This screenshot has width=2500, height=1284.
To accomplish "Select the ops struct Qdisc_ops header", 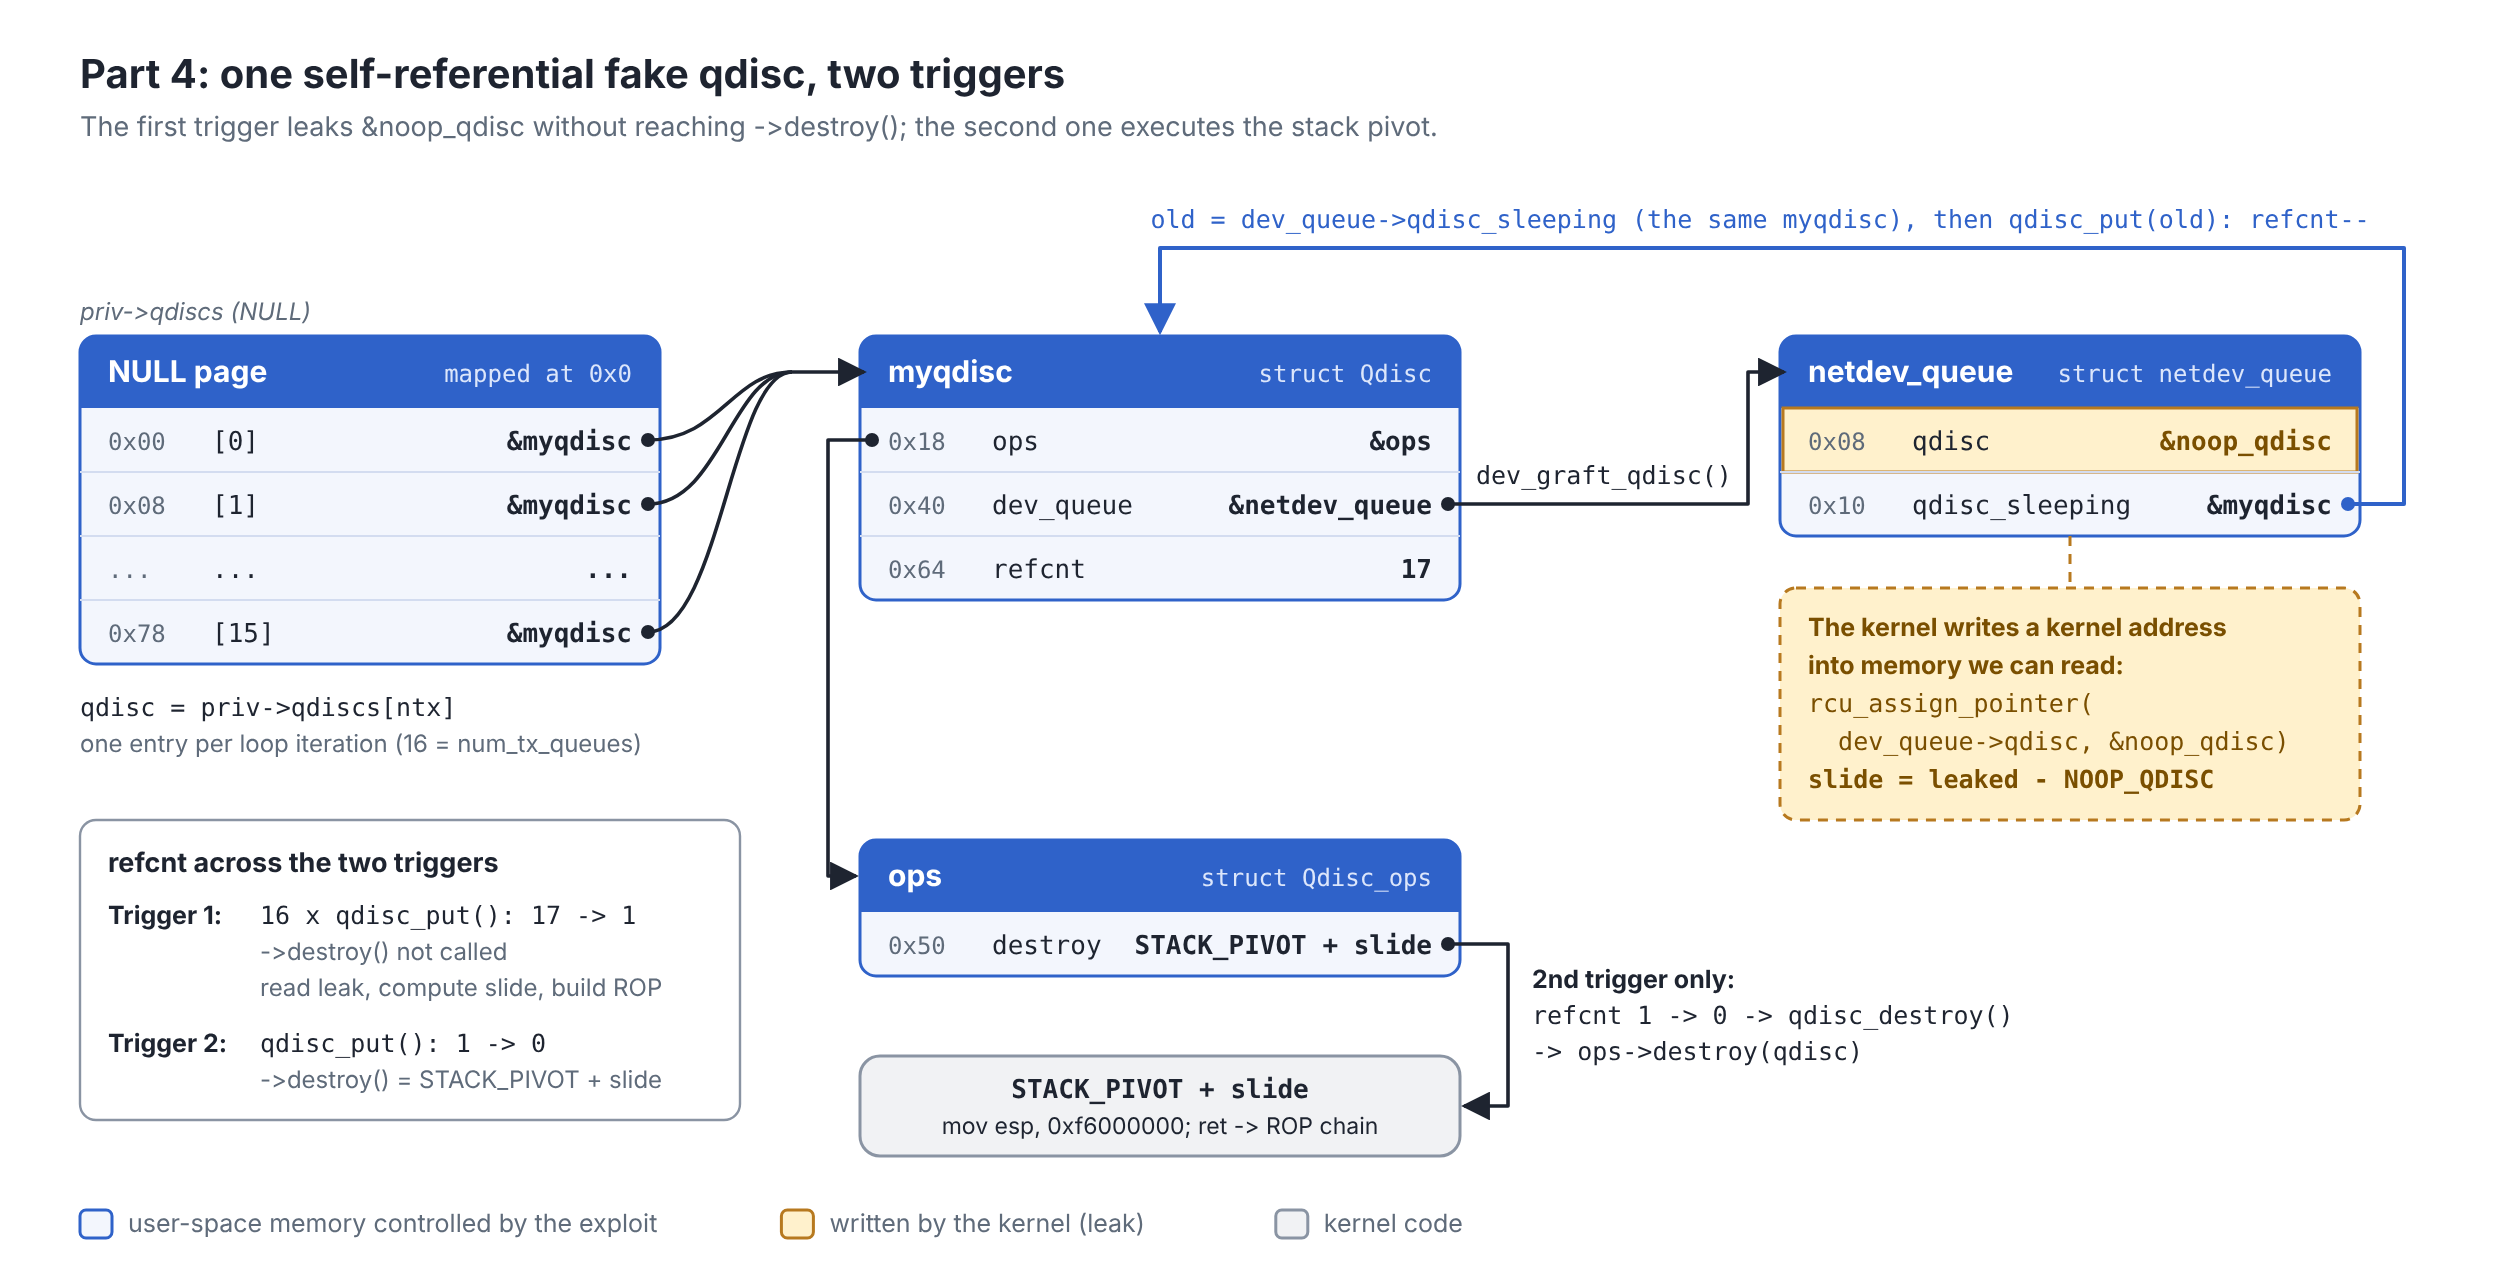I will pos(1160,876).
